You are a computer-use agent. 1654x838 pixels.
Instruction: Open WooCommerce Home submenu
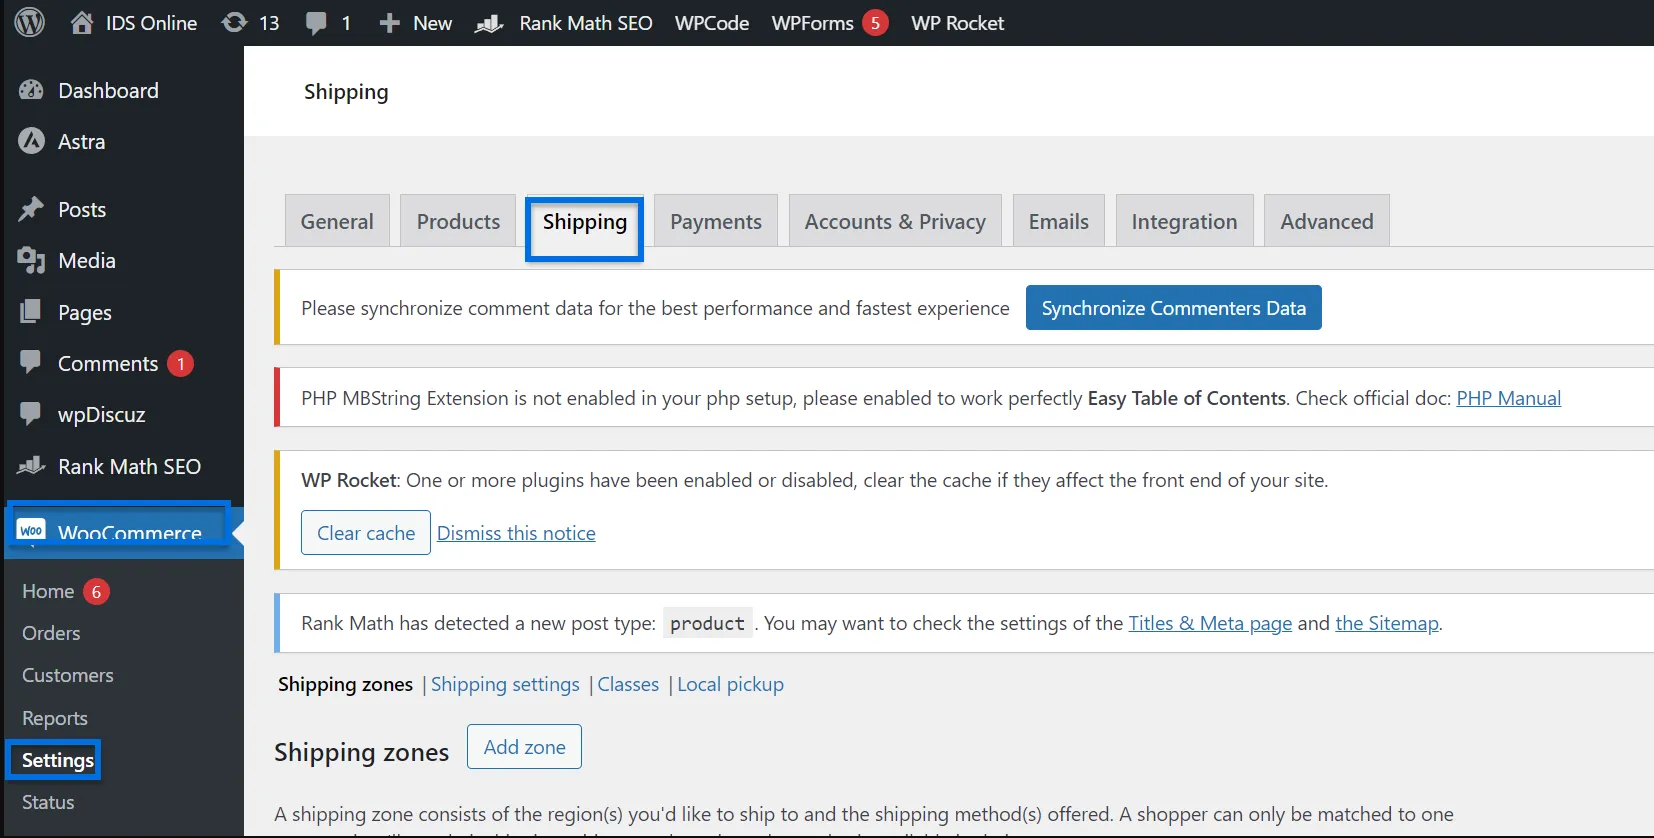[x=48, y=591]
